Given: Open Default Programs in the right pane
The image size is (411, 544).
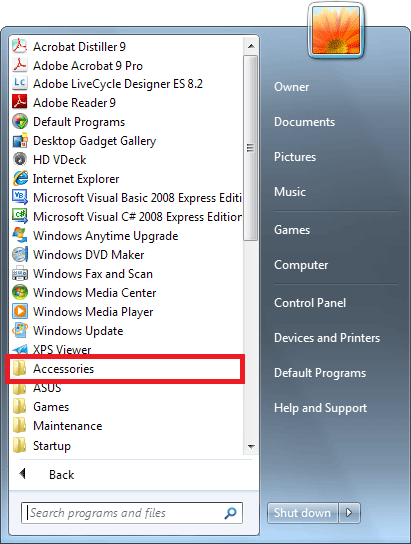Looking at the screenshot, I should (x=320, y=373).
